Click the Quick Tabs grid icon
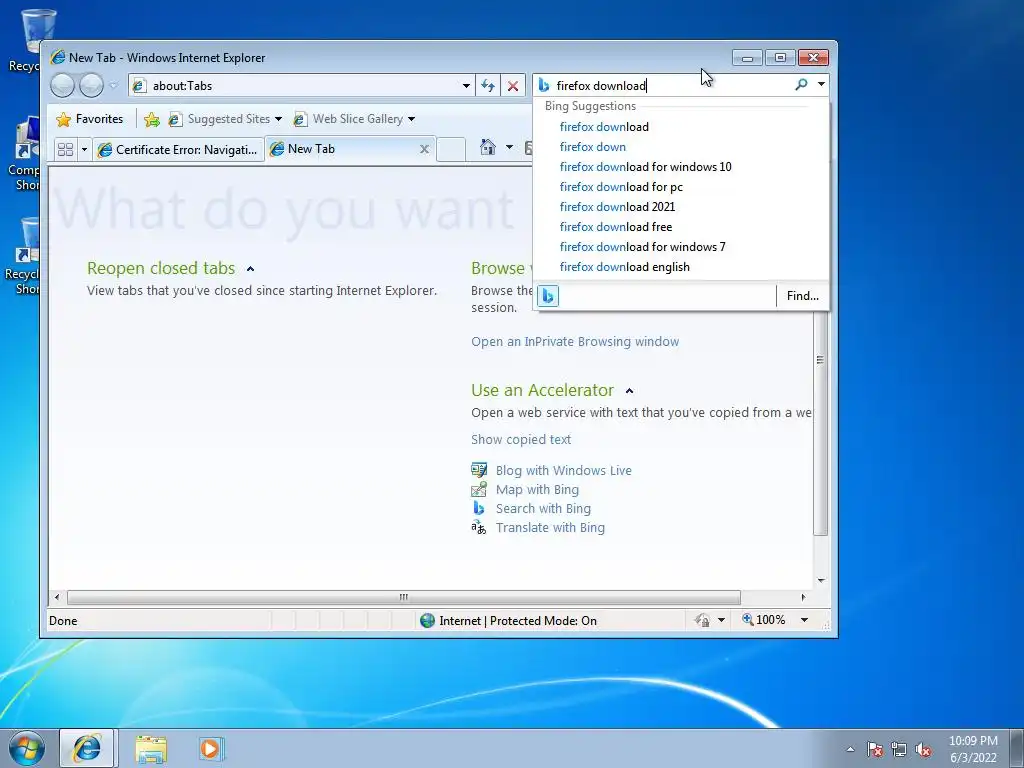Screen dimensions: 1024x768 pos(65,150)
